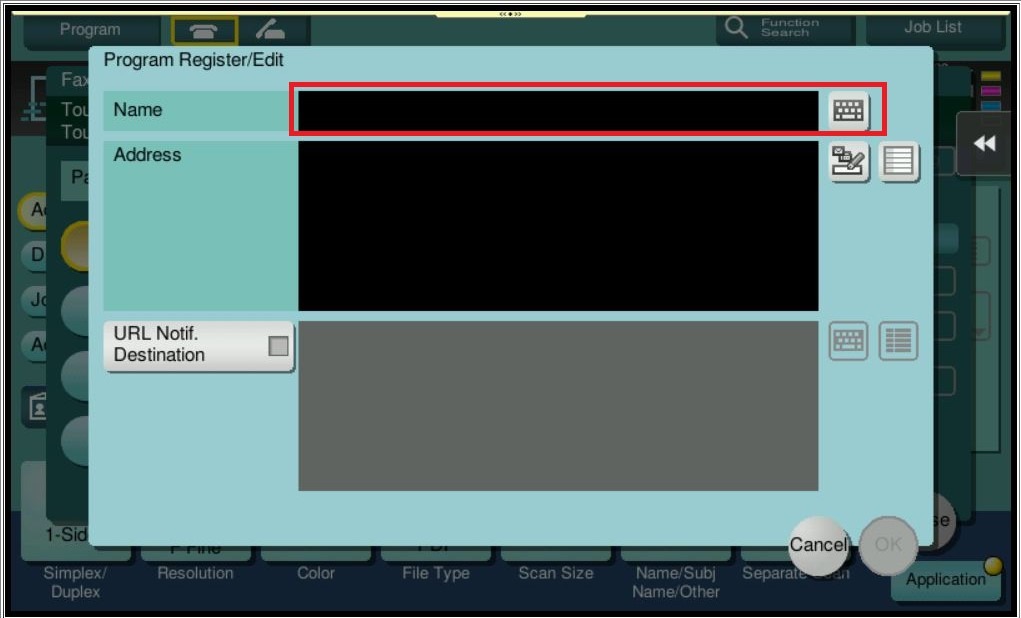The image size is (1021, 618).
Task: Collapse side panel with double-arrow button
Action: (985, 144)
